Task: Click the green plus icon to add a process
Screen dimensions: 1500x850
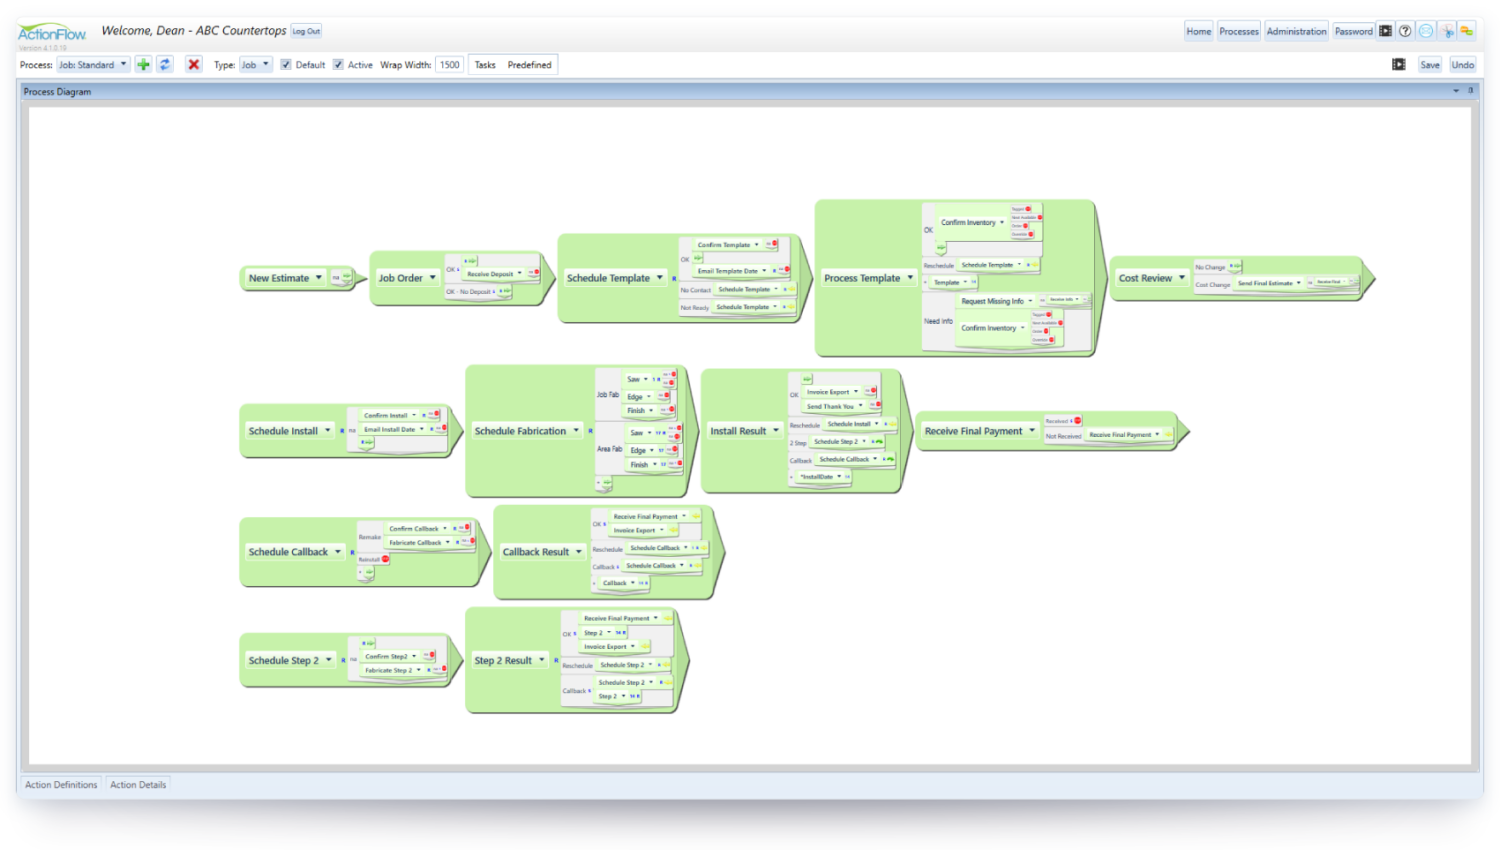Action: [143, 64]
